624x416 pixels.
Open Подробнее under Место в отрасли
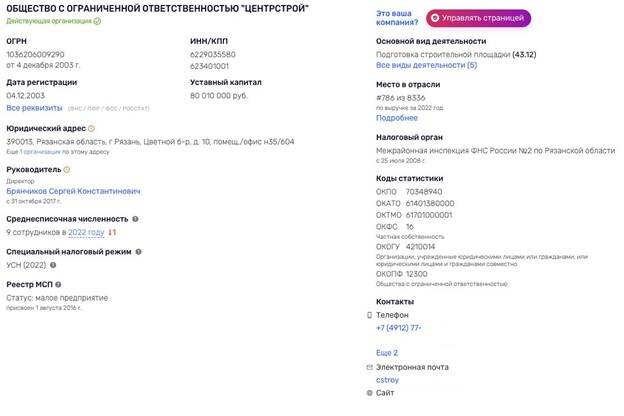(x=397, y=117)
